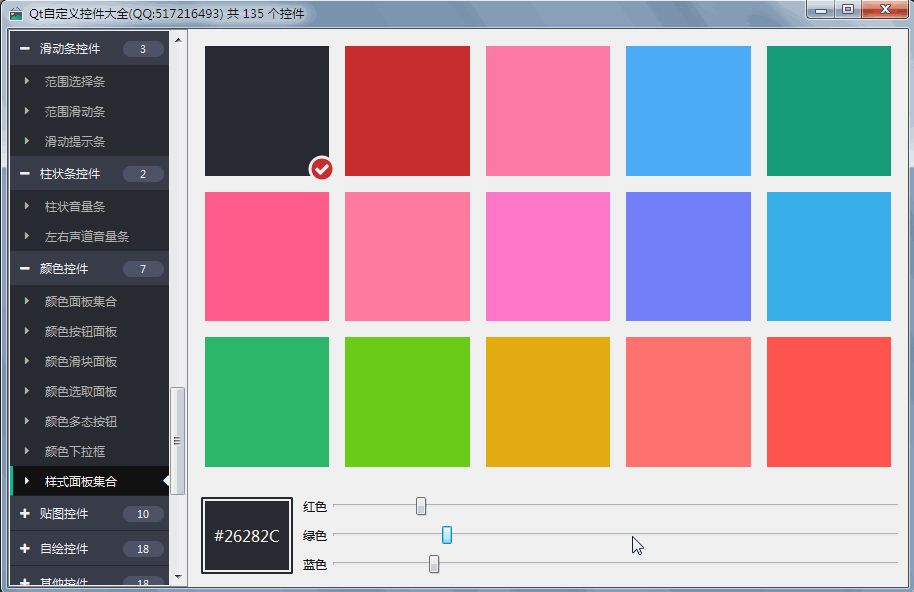Click the red checkmark badge on dark swatch
Viewport: 914px width, 592px height.
click(x=321, y=168)
